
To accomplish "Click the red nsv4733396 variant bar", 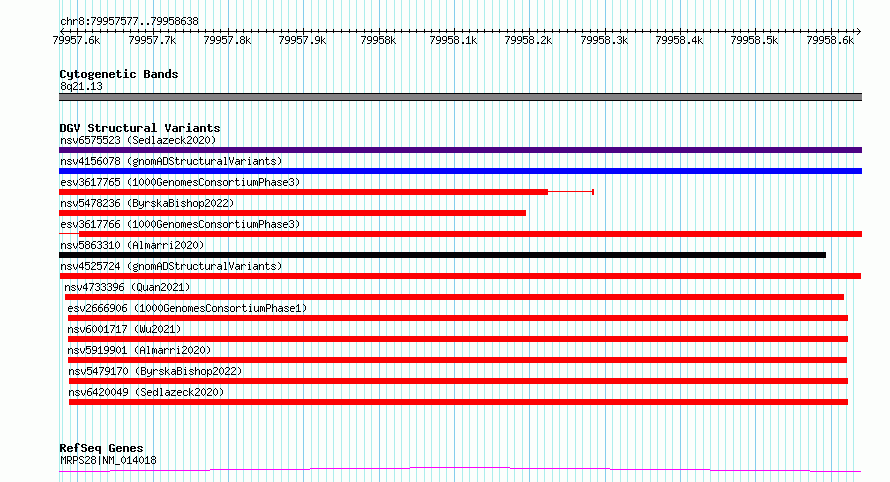I will point(454,297).
